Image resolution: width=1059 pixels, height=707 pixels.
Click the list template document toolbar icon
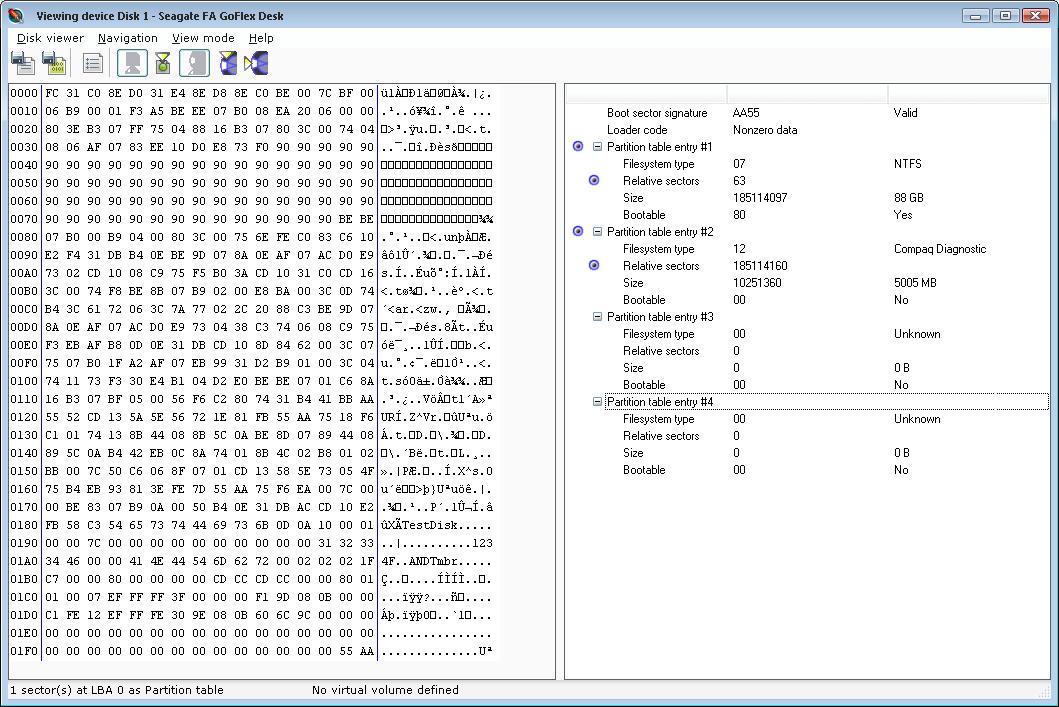pyautogui.click(x=93, y=63)
